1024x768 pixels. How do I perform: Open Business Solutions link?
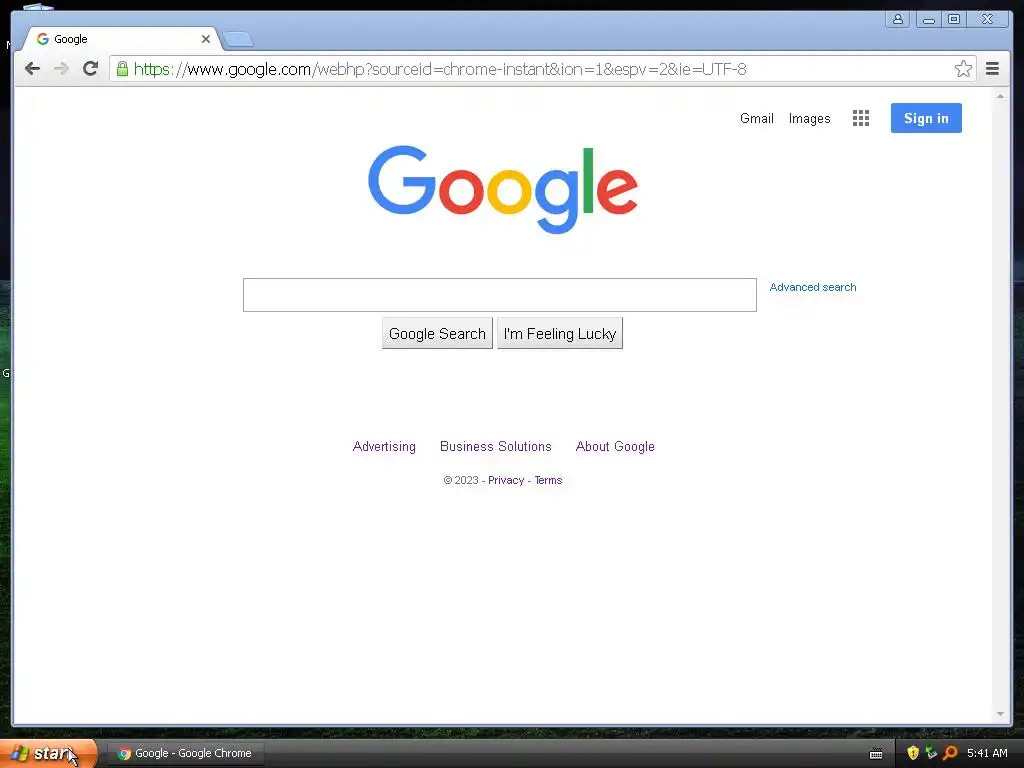tap(496, 447)
